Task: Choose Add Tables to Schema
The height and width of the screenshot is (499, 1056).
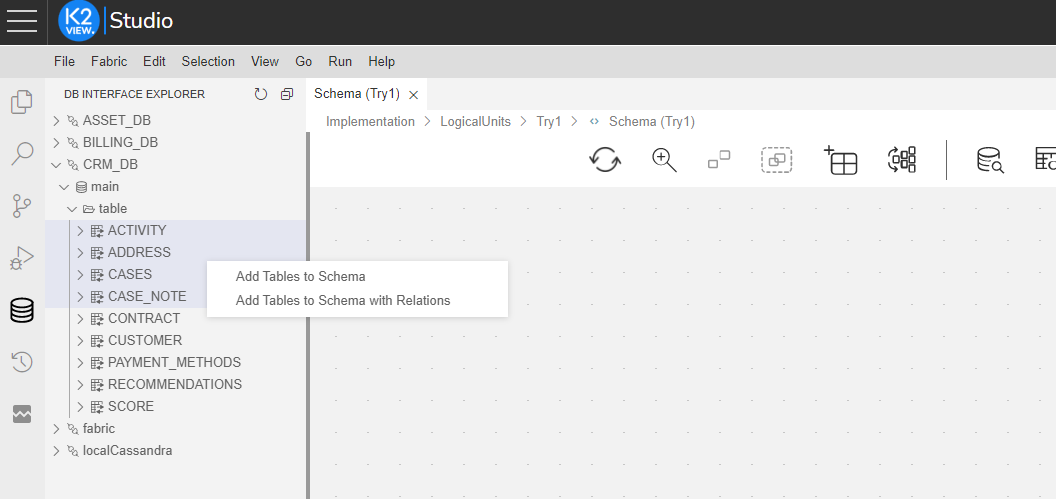Action: coord(300,277)
